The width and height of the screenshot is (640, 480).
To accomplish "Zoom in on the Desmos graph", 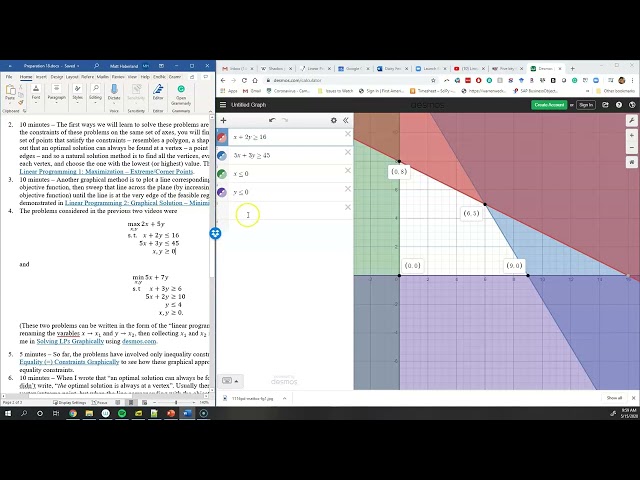I will (631, 136).
